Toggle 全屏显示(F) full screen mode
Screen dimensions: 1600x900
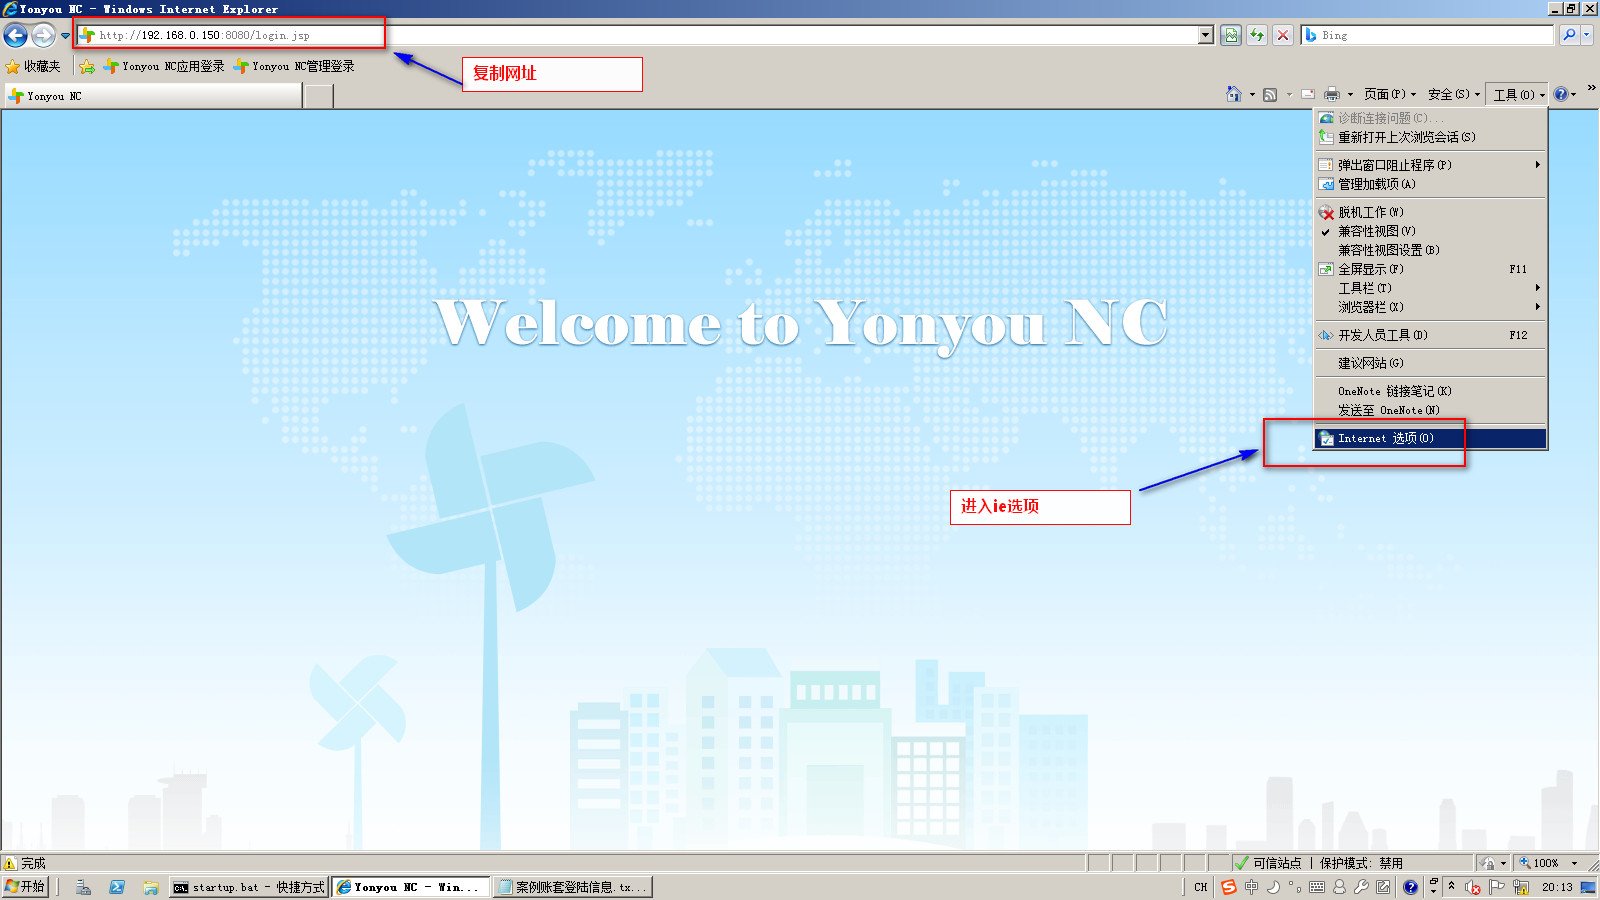[x=1370, y=269]
